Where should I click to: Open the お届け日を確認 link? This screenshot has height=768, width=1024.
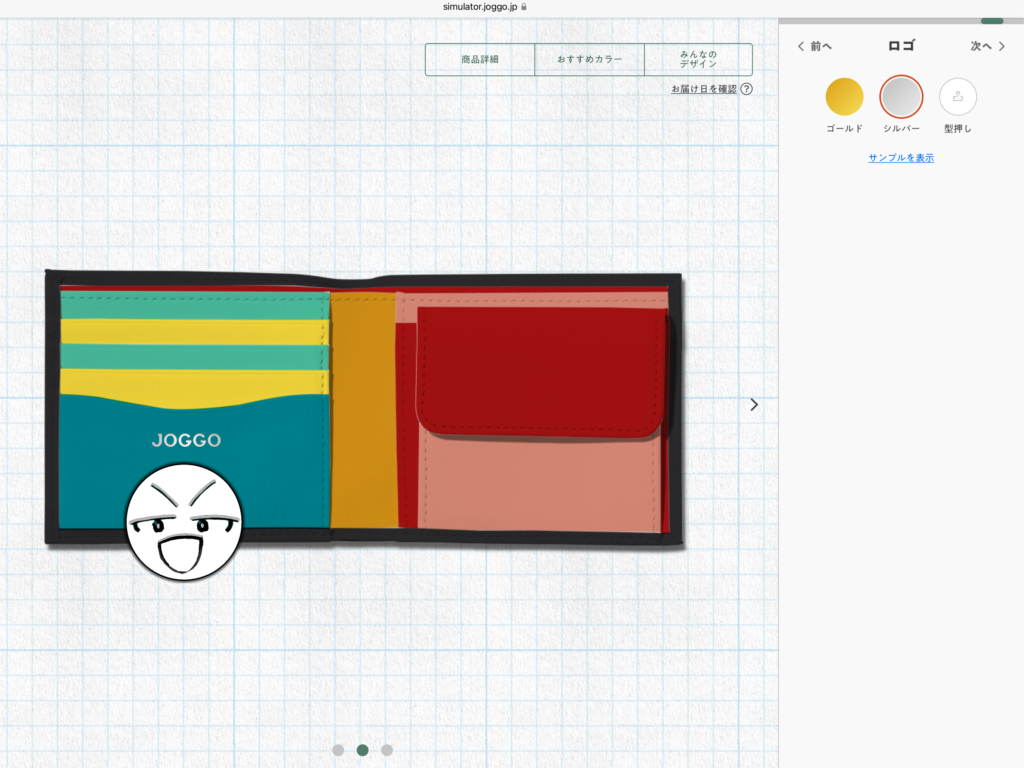(704, 89)
